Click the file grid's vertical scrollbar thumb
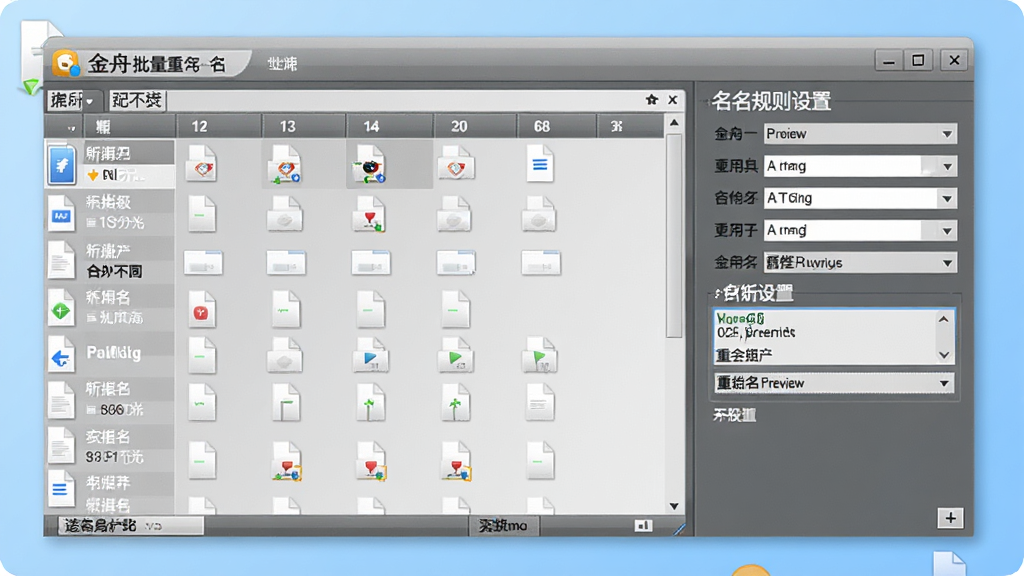Image resolution: width=1024 pixels, height=576 pixels. 674,235
